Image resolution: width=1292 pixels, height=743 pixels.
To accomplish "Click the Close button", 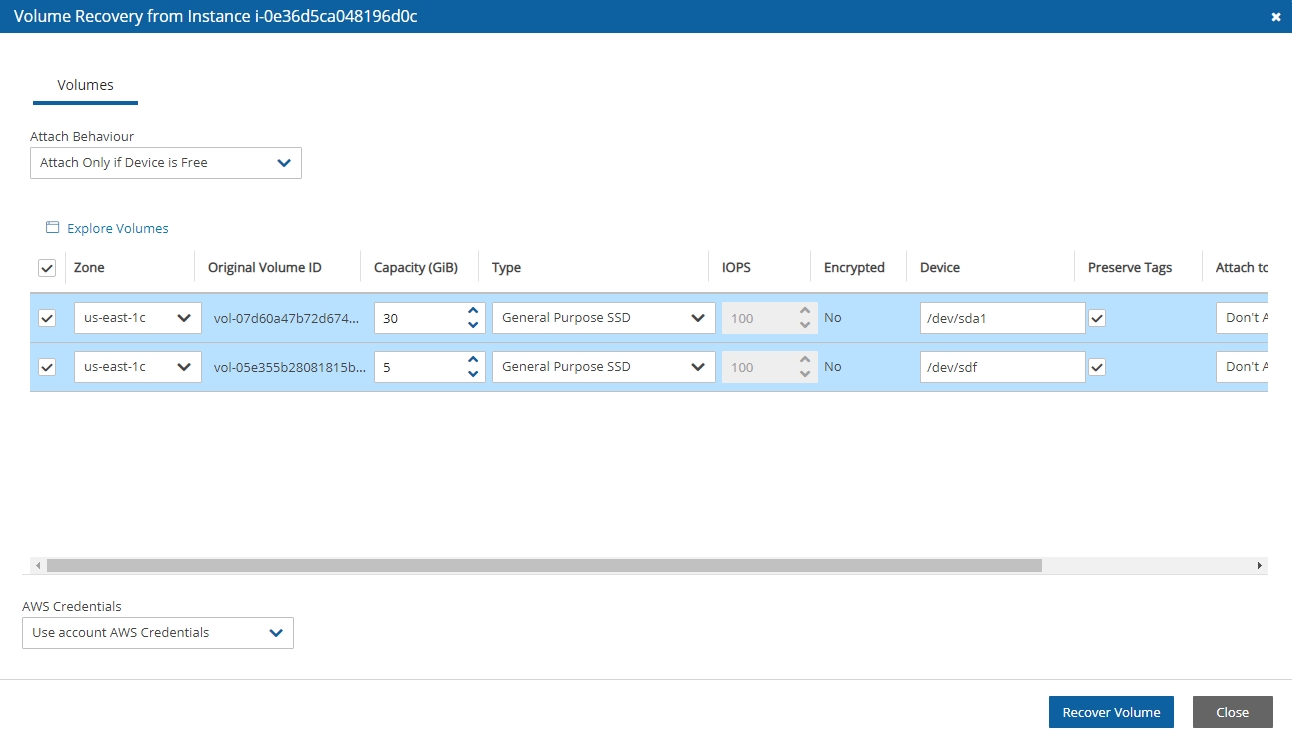I will (x=1232, y=712).
